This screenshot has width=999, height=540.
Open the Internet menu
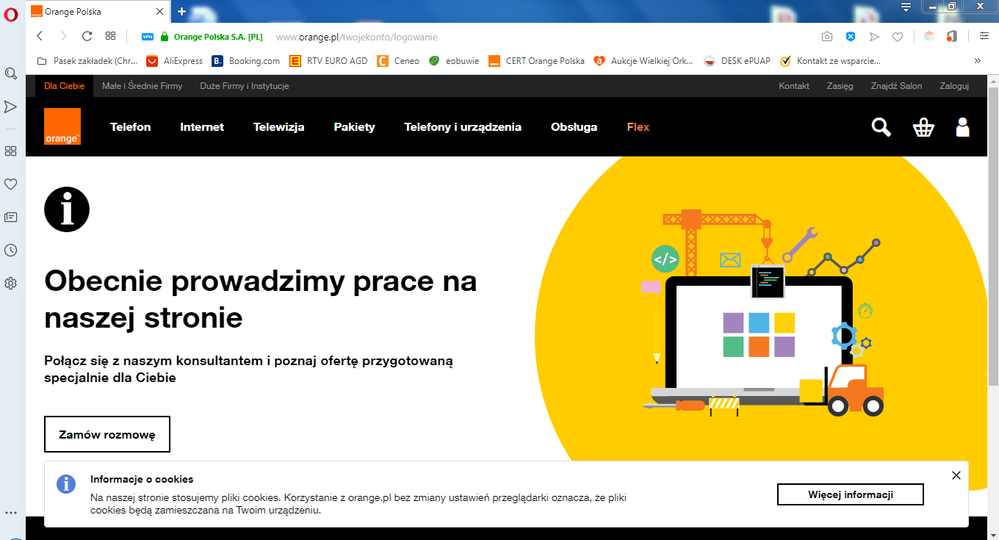pos(202,127)
